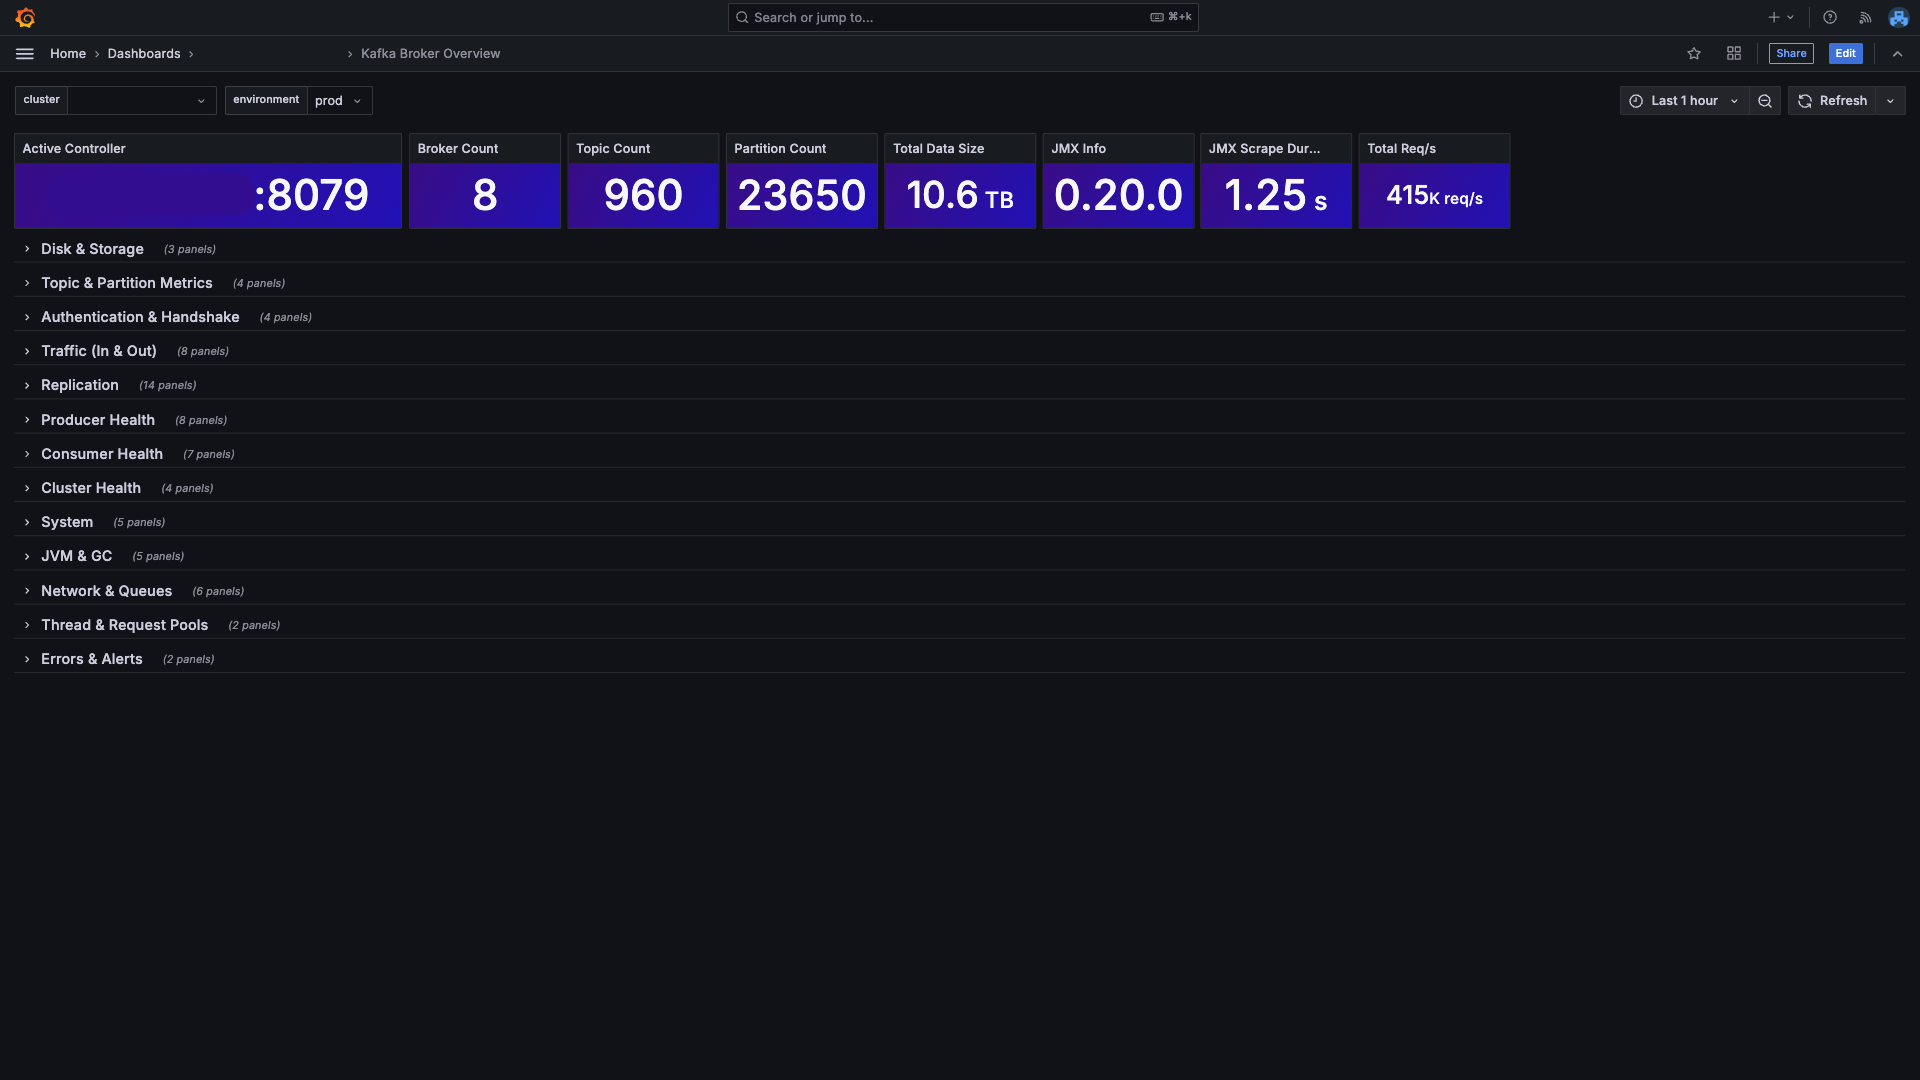Open the news feed RSS icon

coord(1865,17)
